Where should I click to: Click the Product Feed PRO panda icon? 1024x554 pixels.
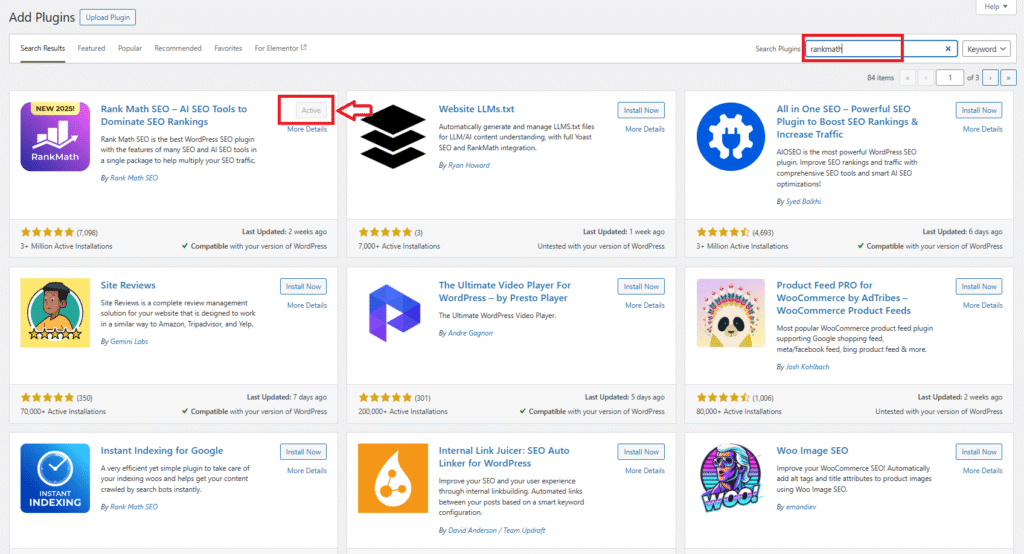731,312
